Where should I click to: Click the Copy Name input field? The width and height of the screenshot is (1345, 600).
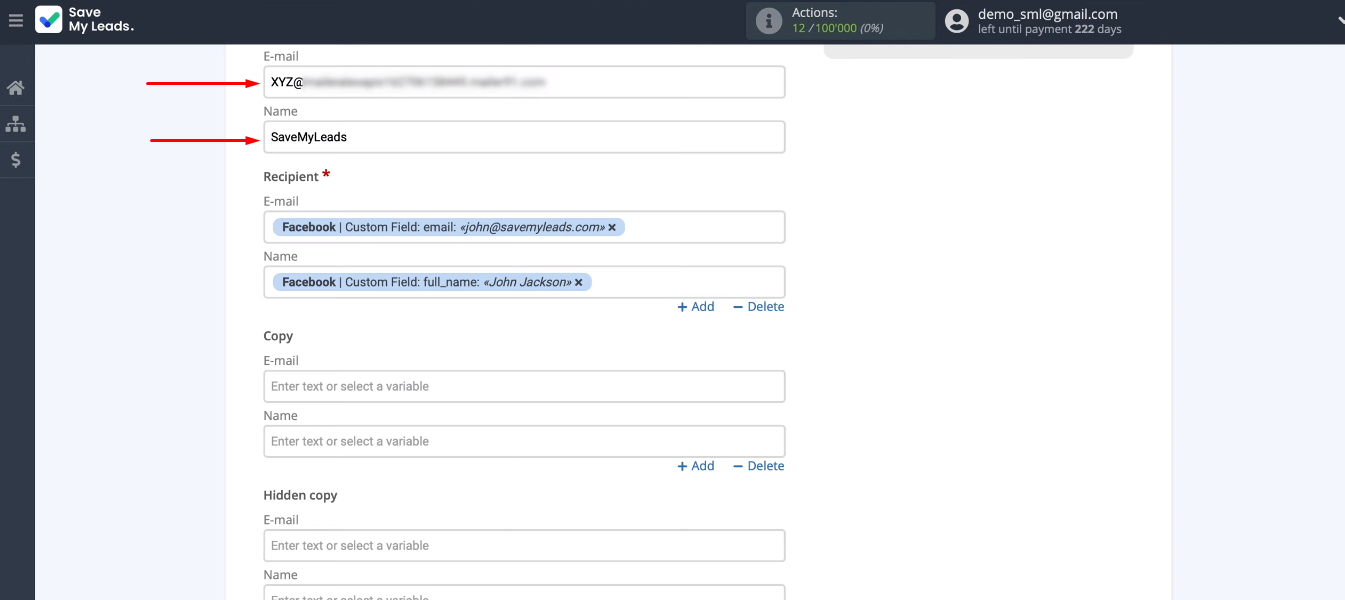524,441
